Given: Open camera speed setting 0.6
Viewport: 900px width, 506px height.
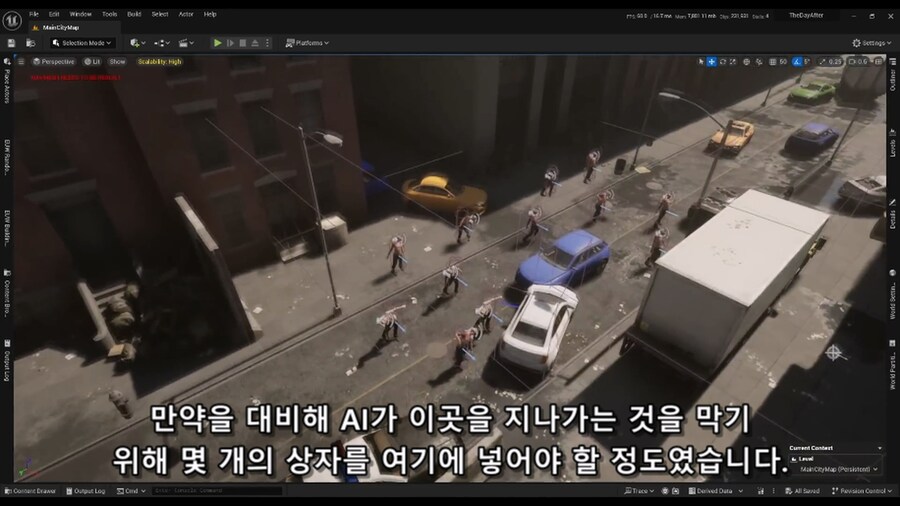Looking at the screenshot, I should pos(858,61).
